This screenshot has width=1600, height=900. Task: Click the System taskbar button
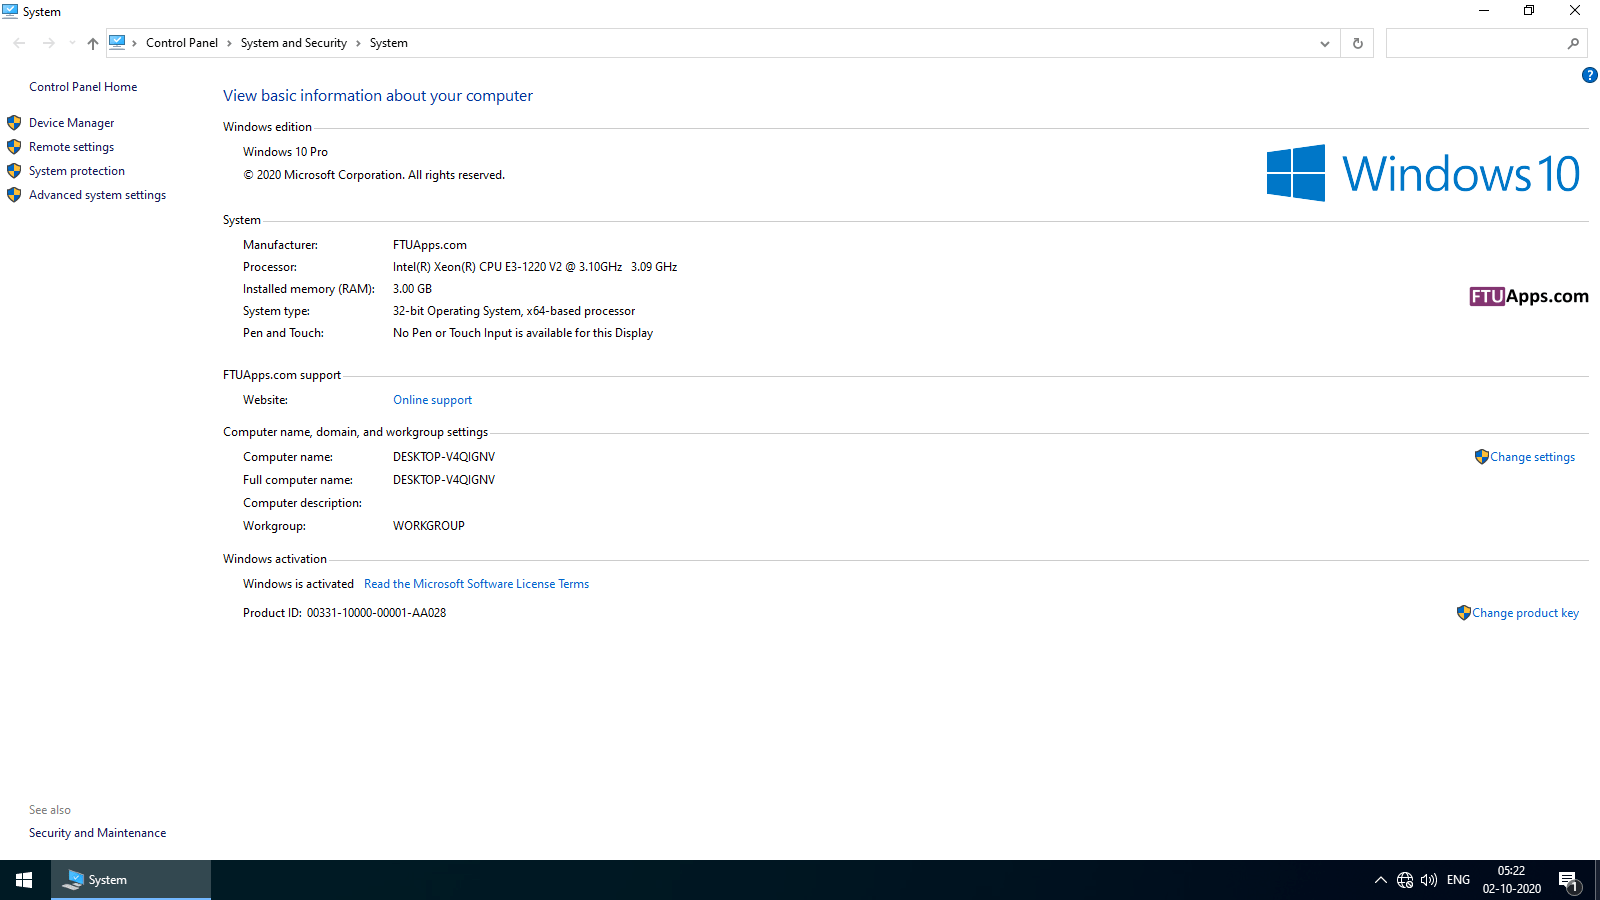click(131, 880)
